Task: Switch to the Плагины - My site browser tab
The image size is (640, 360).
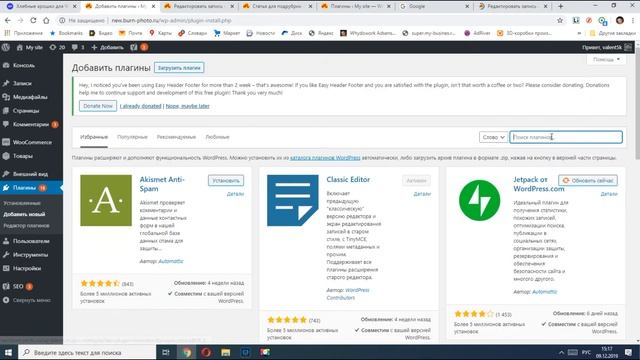Action: [356, 6]
